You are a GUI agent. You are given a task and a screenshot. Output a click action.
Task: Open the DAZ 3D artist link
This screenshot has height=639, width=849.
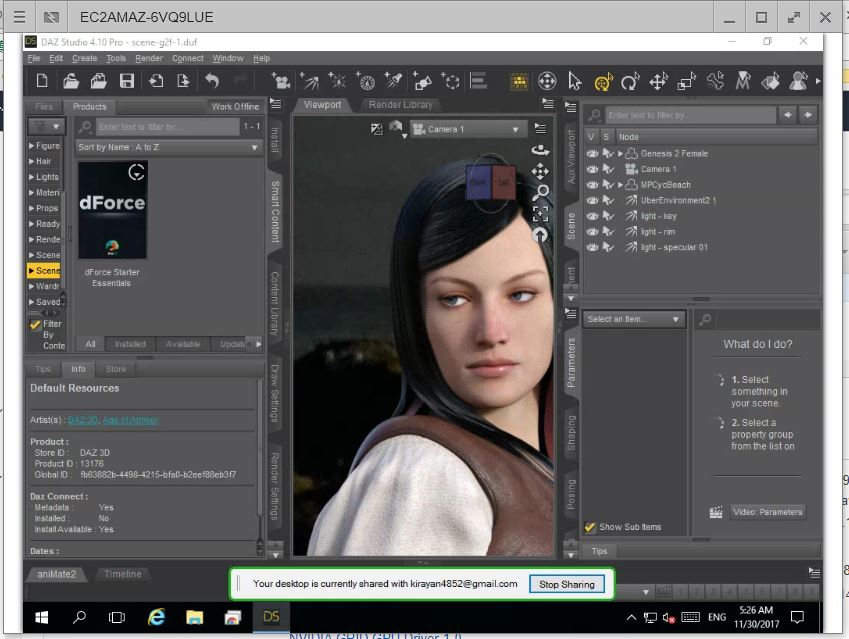[83, 420]
